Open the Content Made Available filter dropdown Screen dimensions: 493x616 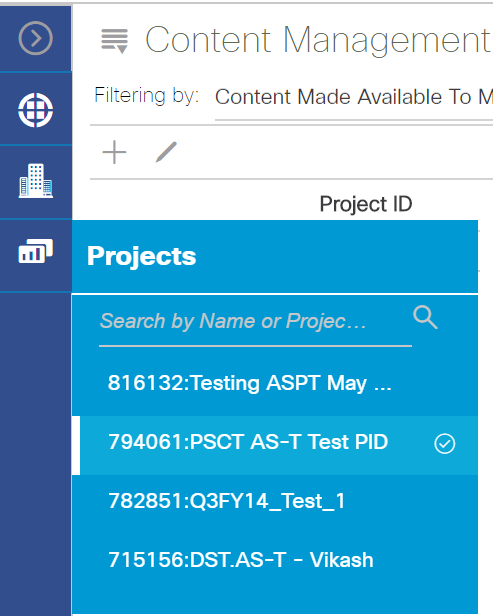[354, 97]
